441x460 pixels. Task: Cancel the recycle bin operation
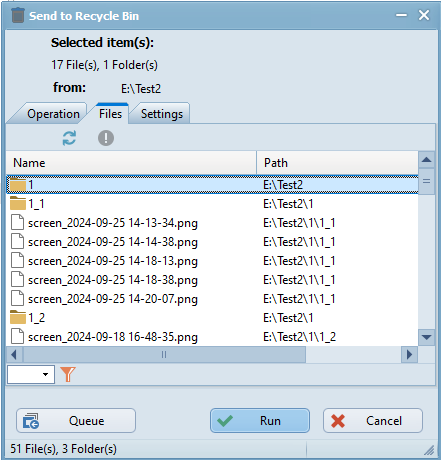tap(373, 421)
